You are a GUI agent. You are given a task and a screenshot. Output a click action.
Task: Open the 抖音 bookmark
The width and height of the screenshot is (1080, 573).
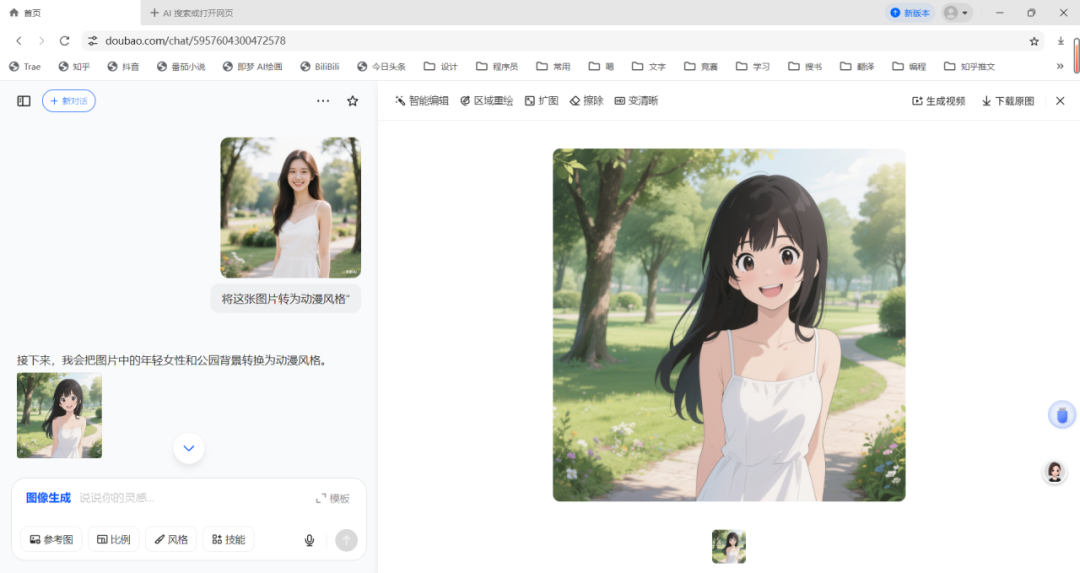(123, 66)
